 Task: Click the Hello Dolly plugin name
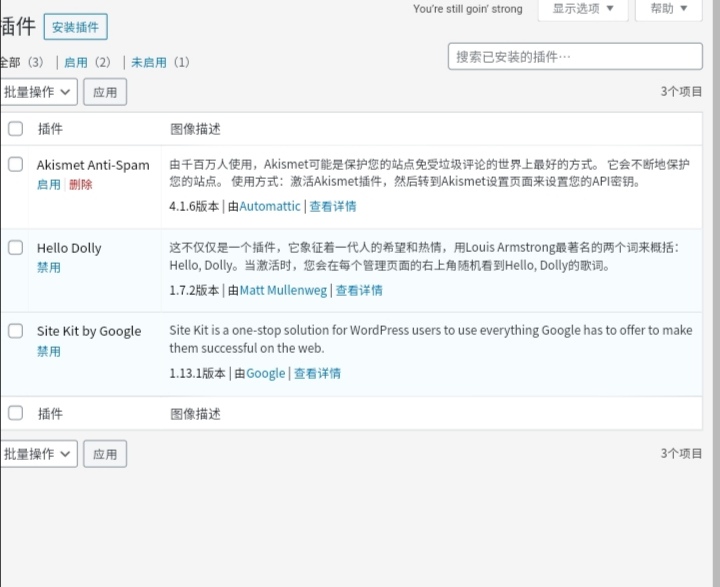point(69,248)
